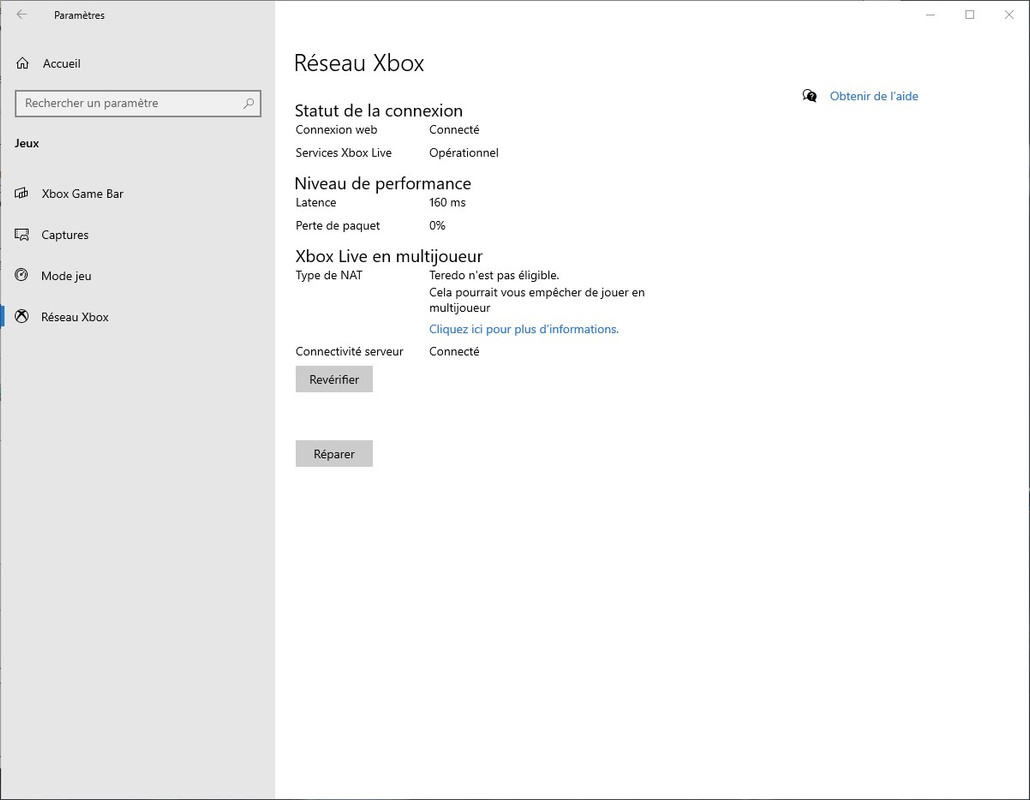Click the help chat bubble icon
Viewport: 1030px width, 800px height.
(809, 96)
